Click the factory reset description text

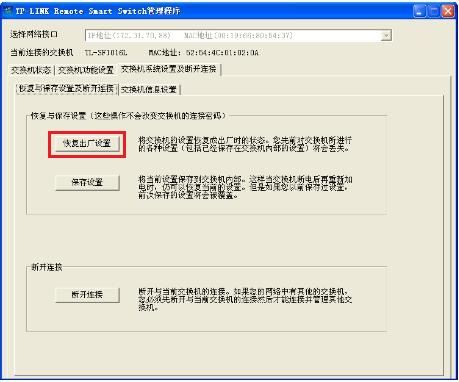pos(245,144)
